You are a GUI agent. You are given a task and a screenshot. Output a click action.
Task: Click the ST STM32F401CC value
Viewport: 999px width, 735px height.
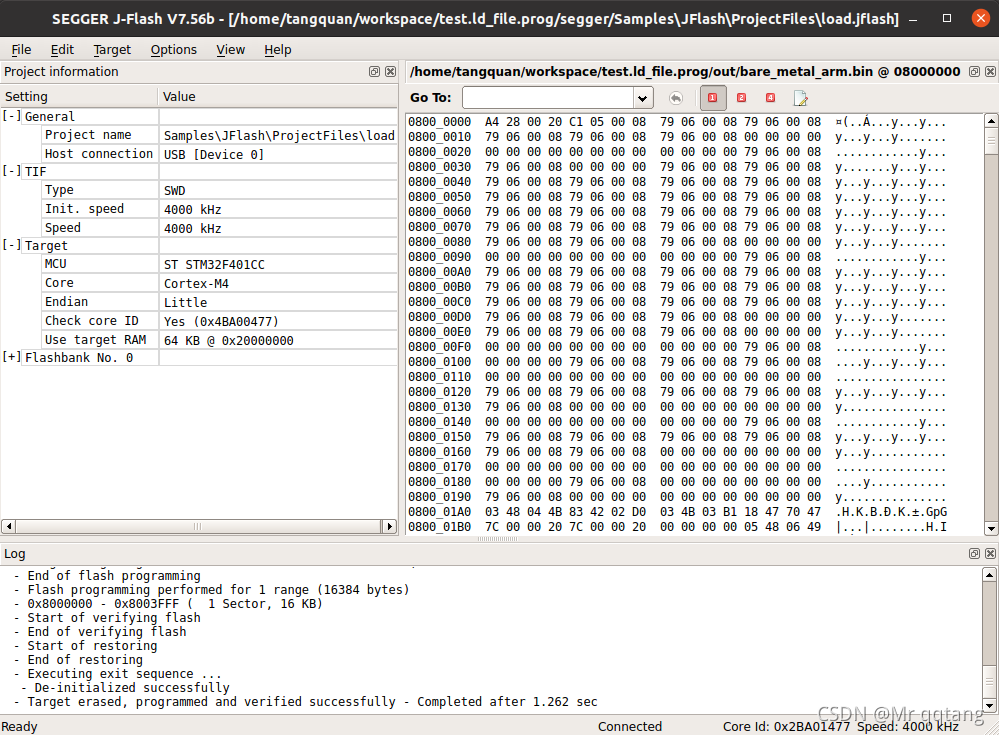click(x=214, y=264)
